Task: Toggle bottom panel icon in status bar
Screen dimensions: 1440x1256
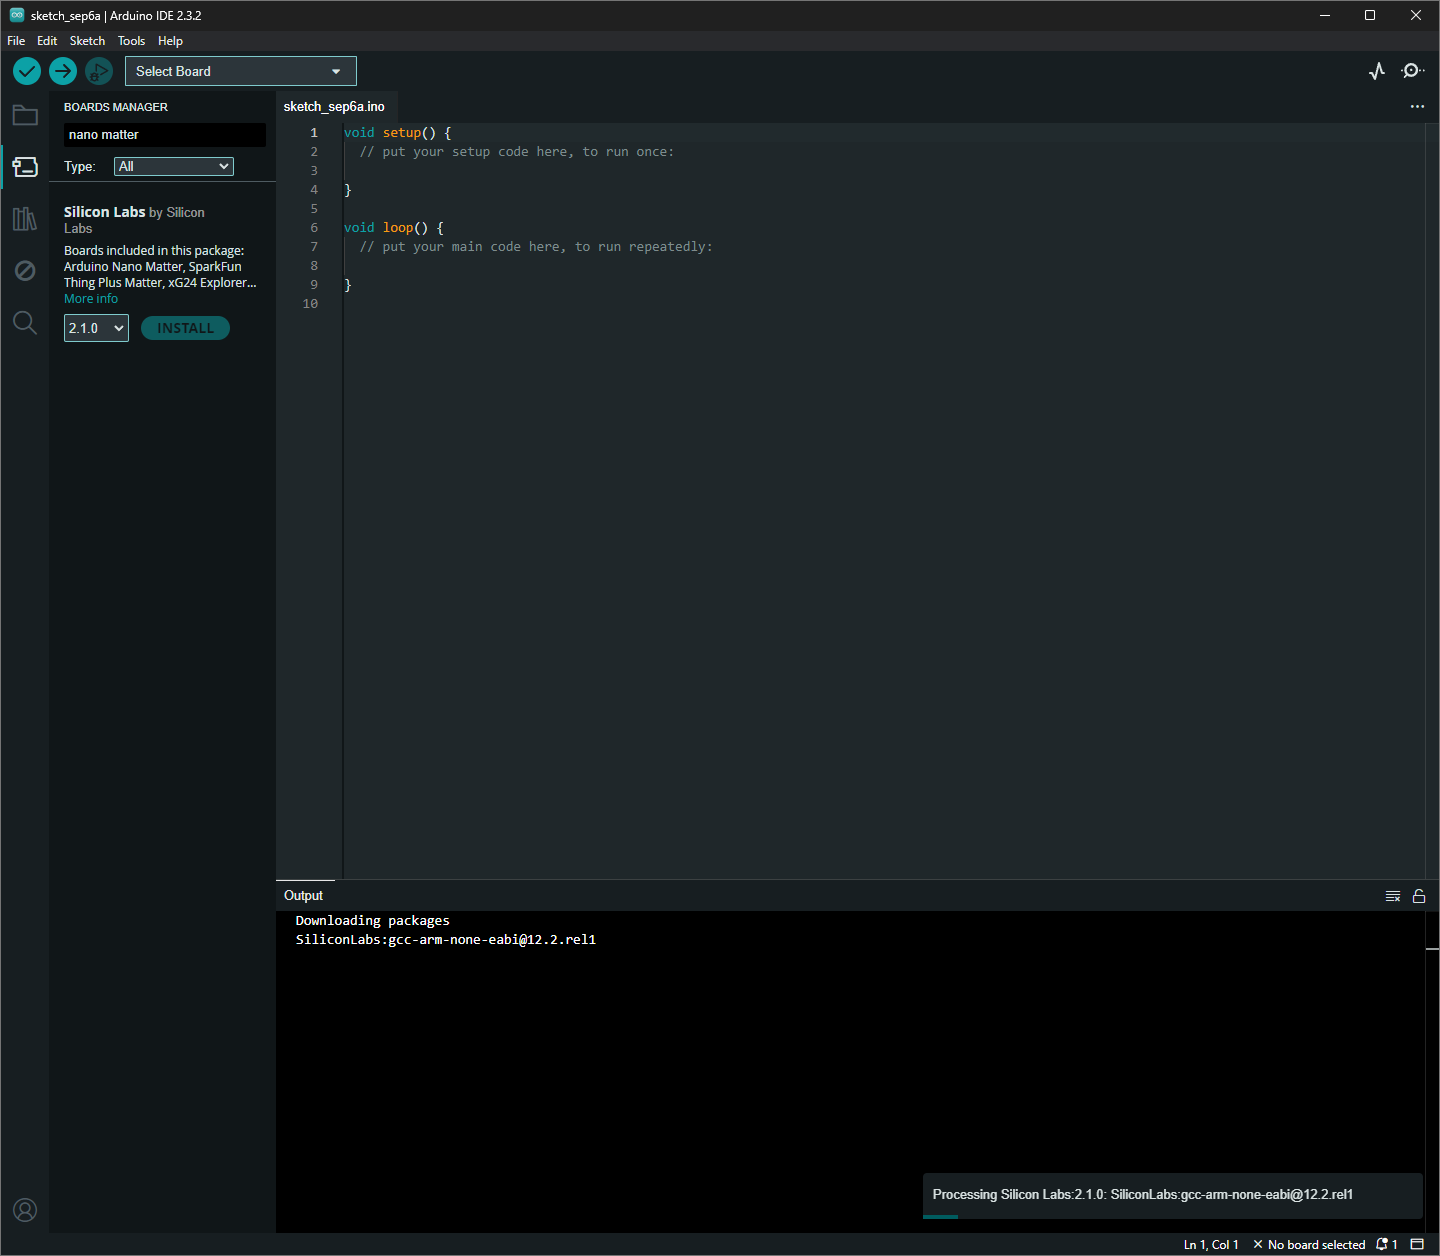Action: (1417, 1244)
